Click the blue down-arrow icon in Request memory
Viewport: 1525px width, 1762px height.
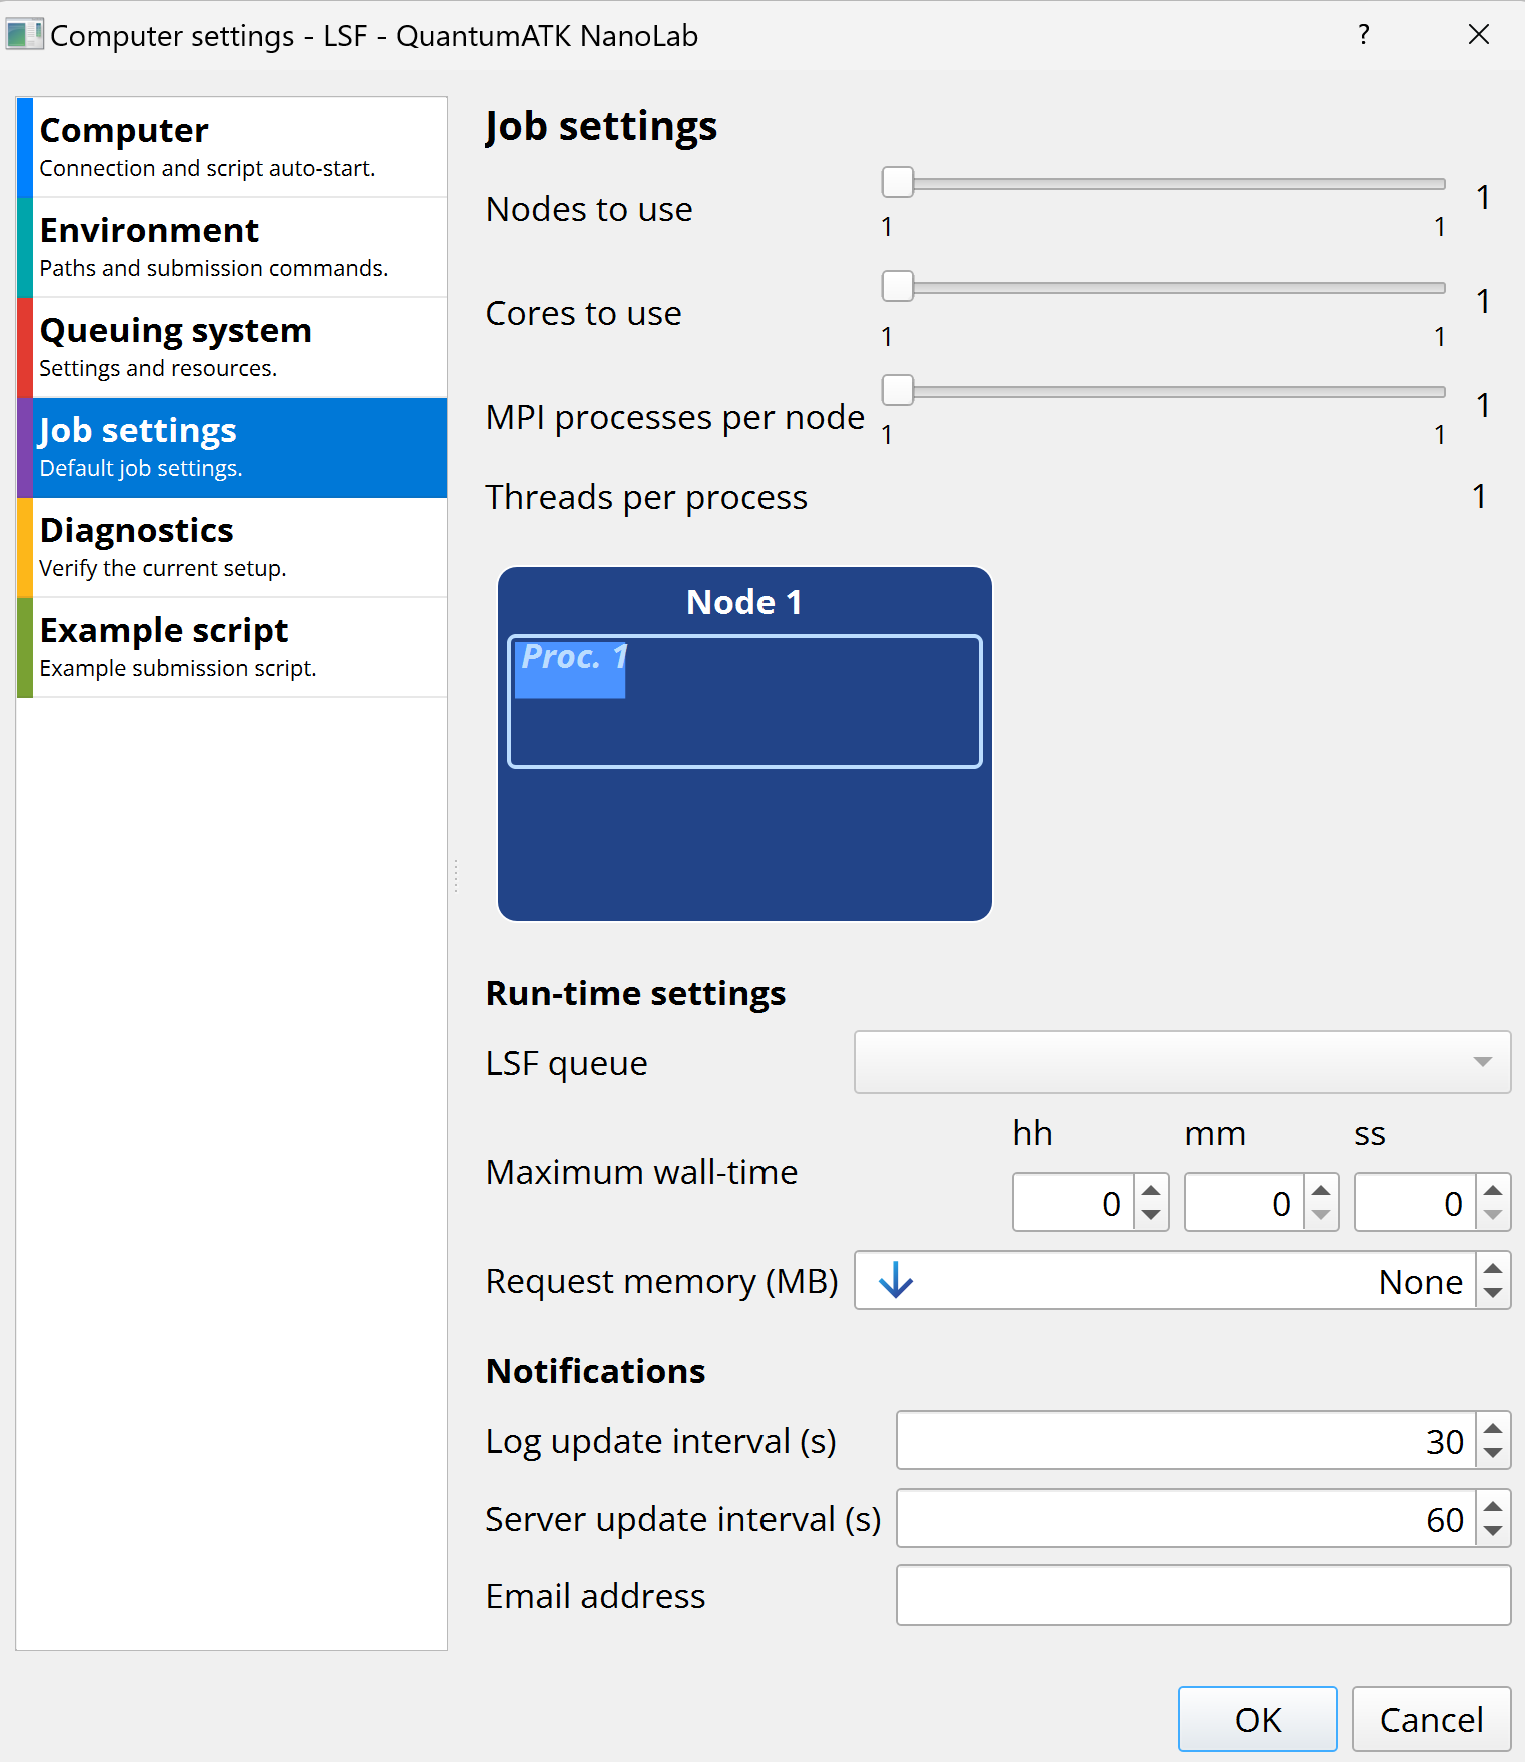896,1280
